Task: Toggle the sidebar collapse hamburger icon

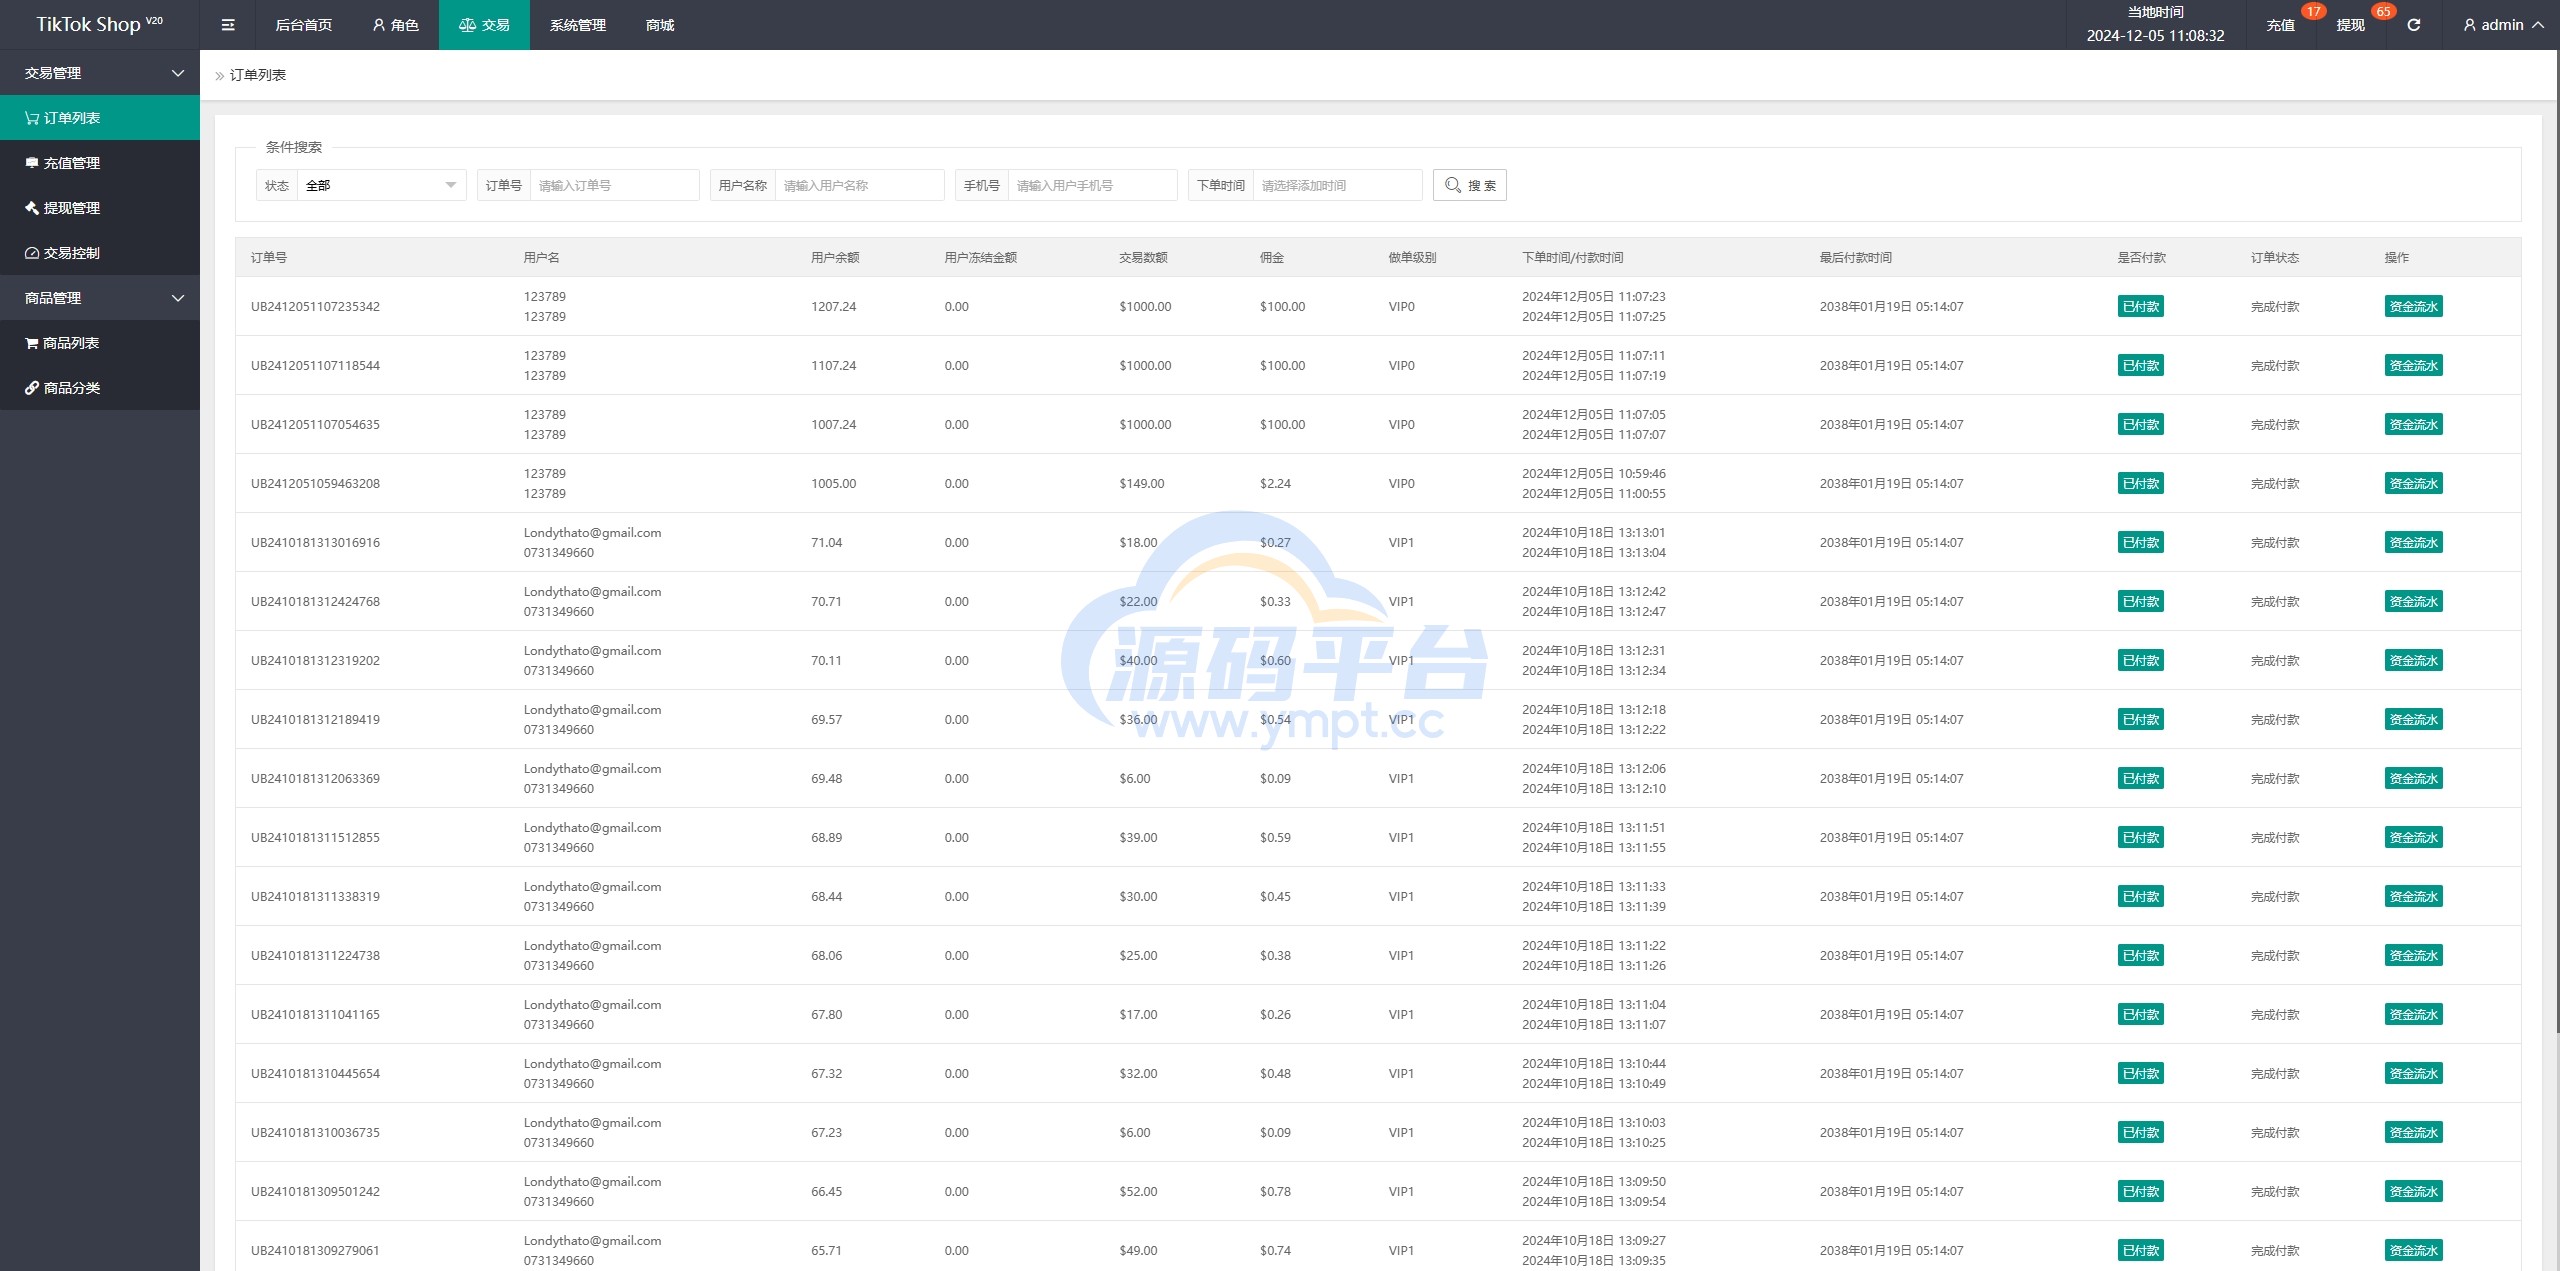Action: (x=228, y=25)
